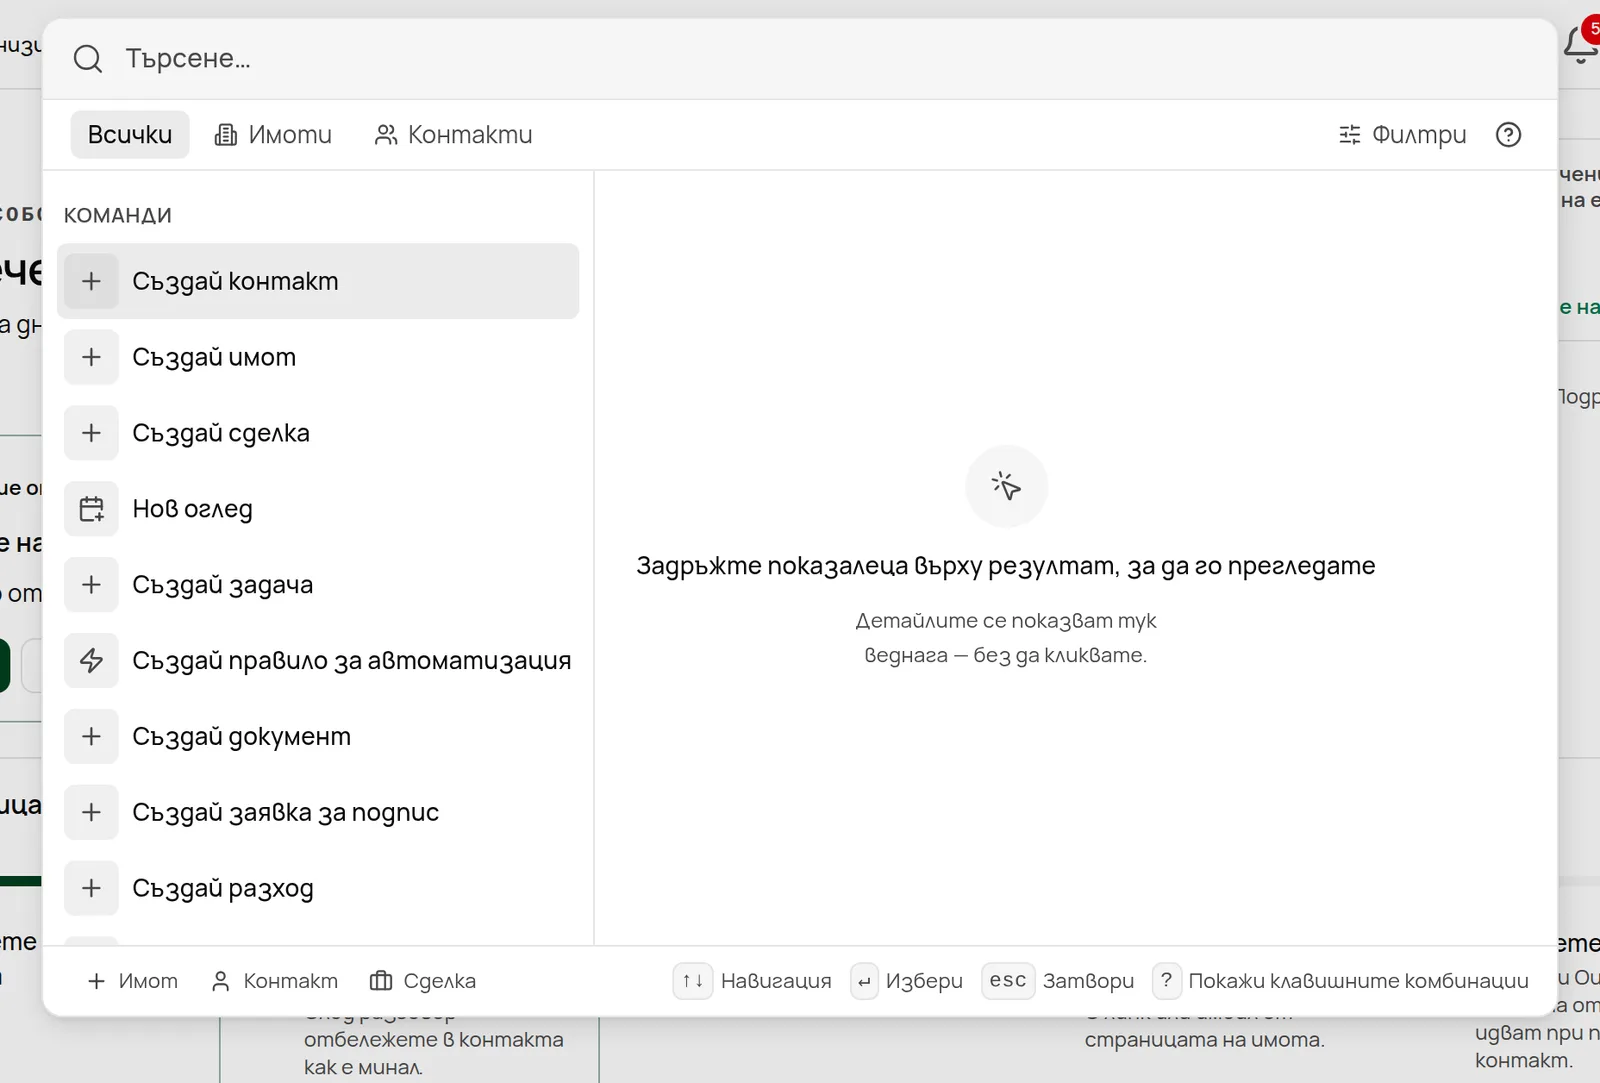Image resolution: width=1600 pixels, height=1083 pixels.
Task: Click lightning icon for automation rule
Action: point(92,661)
